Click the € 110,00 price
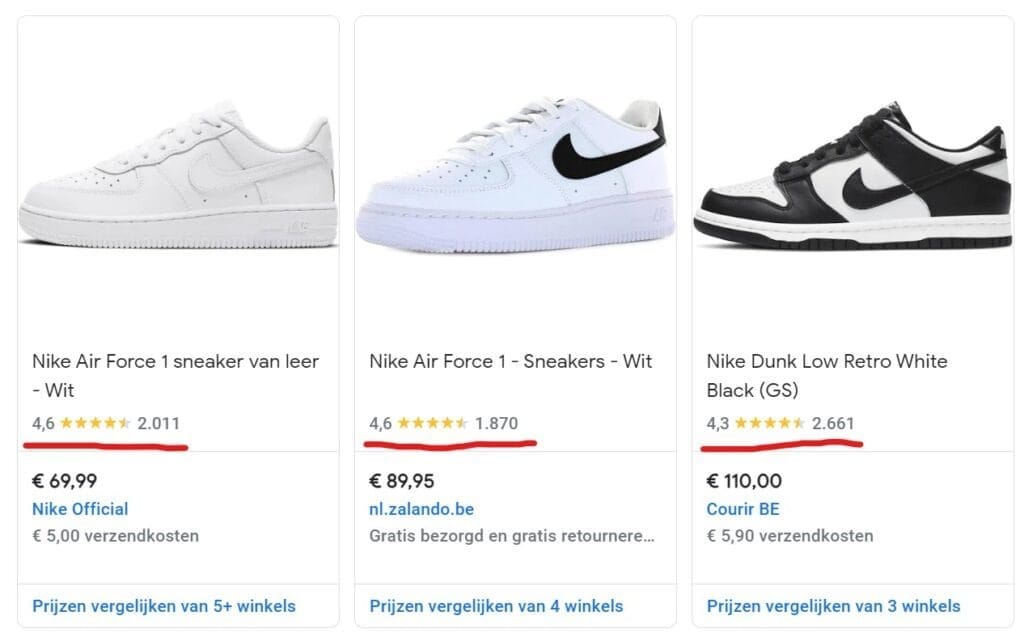Screen dimensions: 1024x641 [744, 482]
